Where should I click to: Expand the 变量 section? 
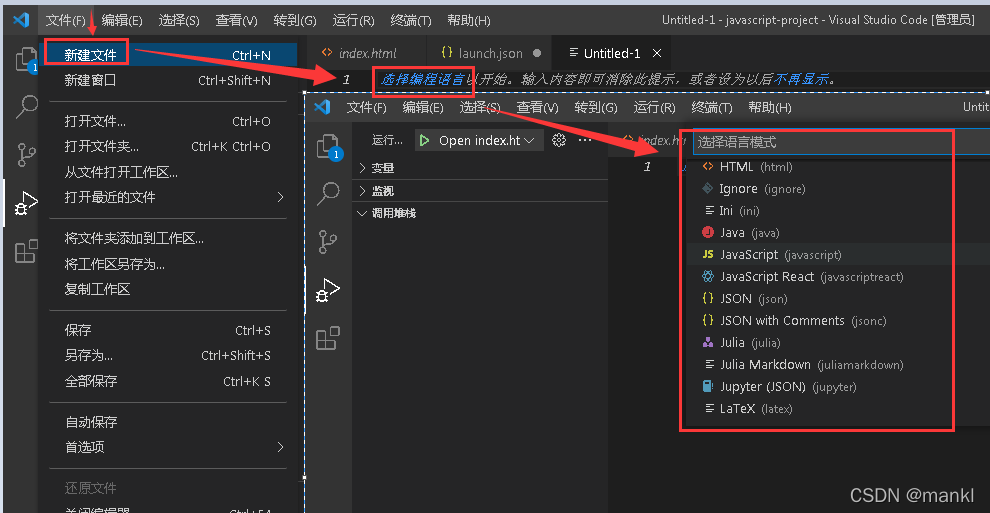click(x=480, y=168)
